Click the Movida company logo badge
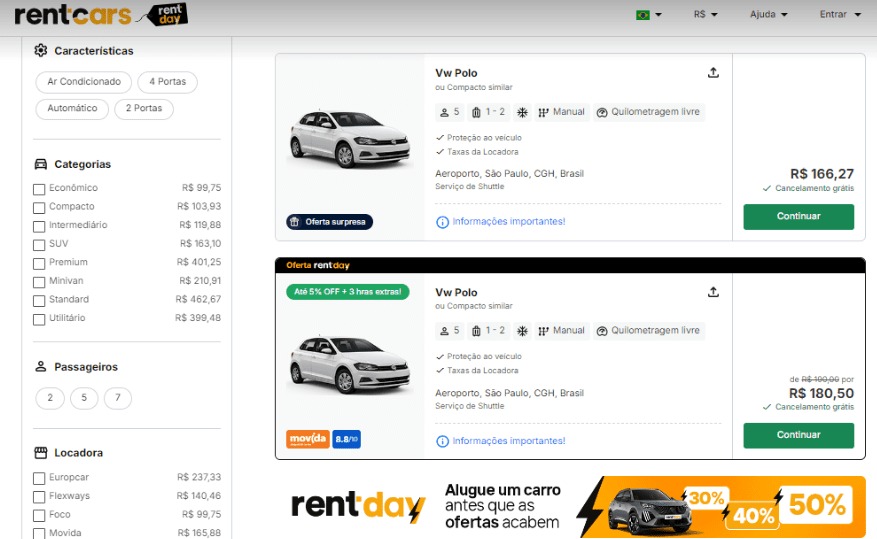Screen dimensions: 877x539 pyautogui.click(x=308, y=439)
